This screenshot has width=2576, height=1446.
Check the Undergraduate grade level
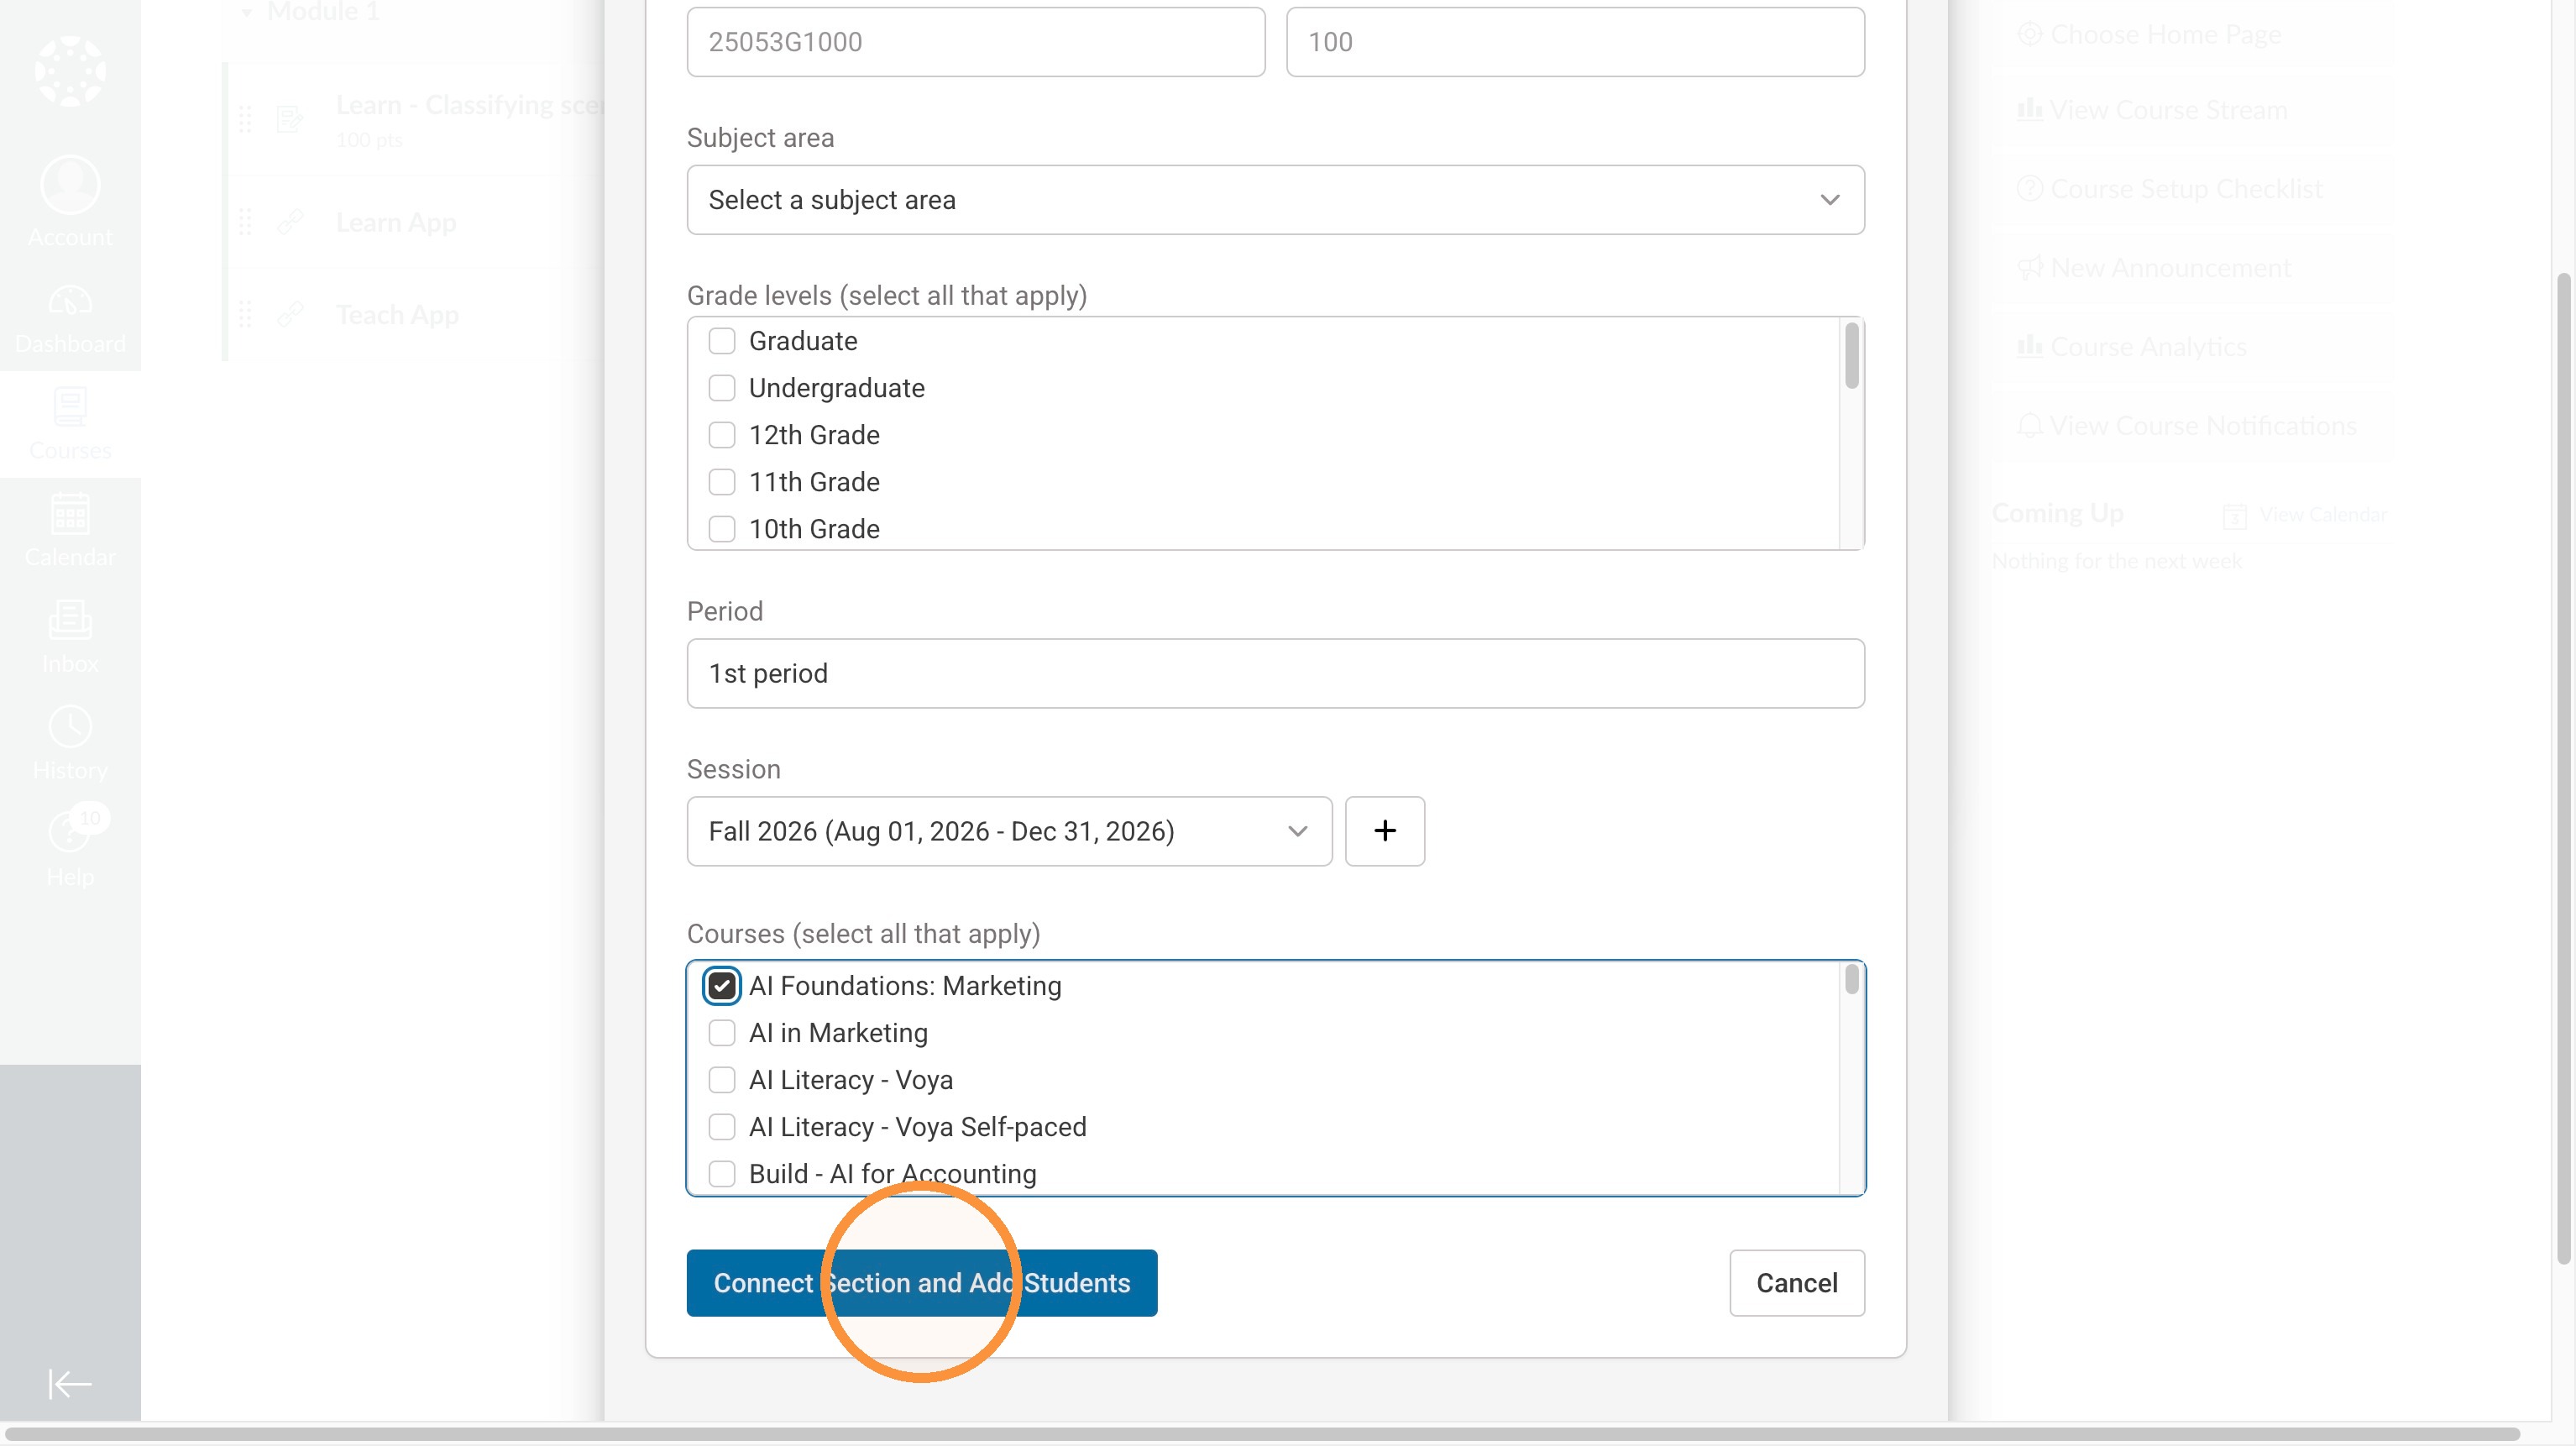click(721, 388)
